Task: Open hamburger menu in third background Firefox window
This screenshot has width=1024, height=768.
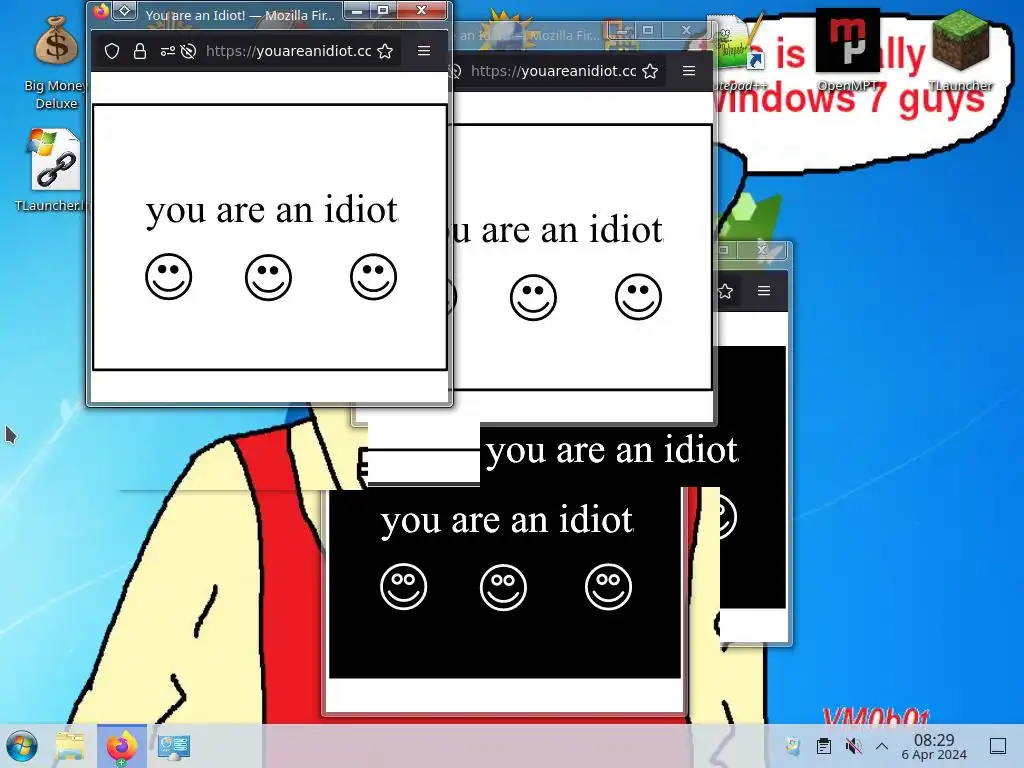Action: click(x=764, y=291)
